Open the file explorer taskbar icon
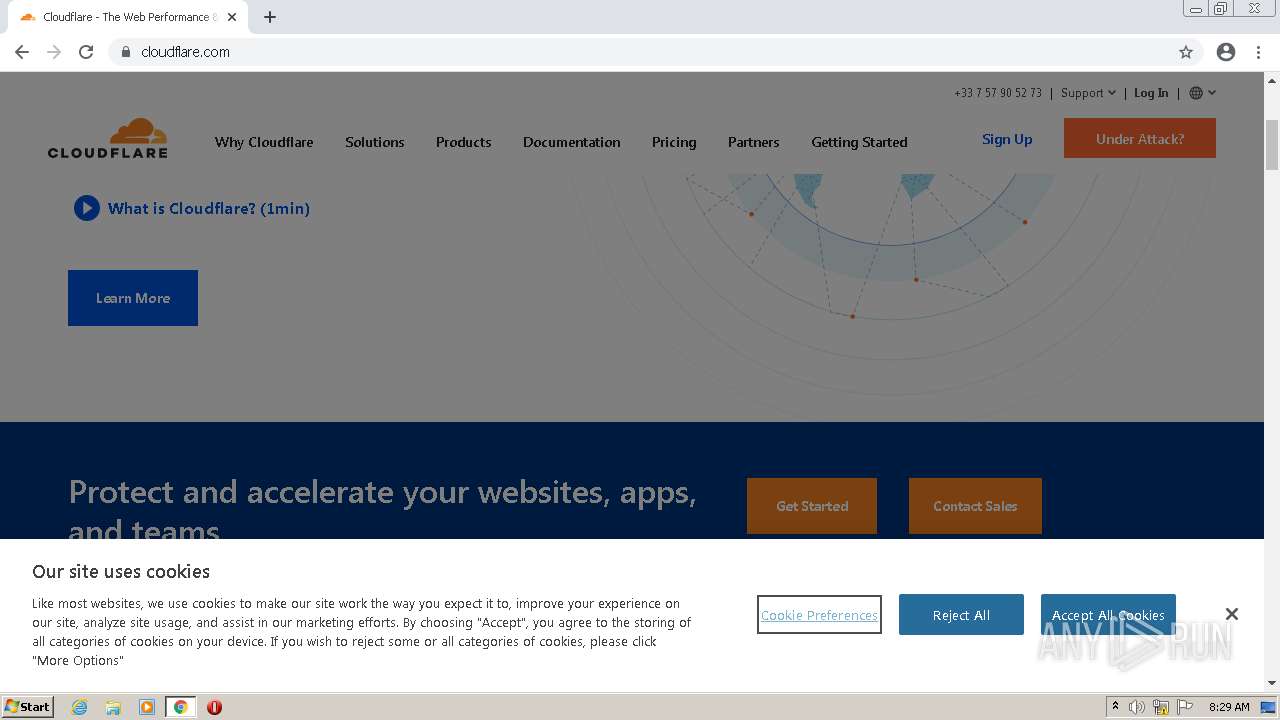 click(113, 707)
